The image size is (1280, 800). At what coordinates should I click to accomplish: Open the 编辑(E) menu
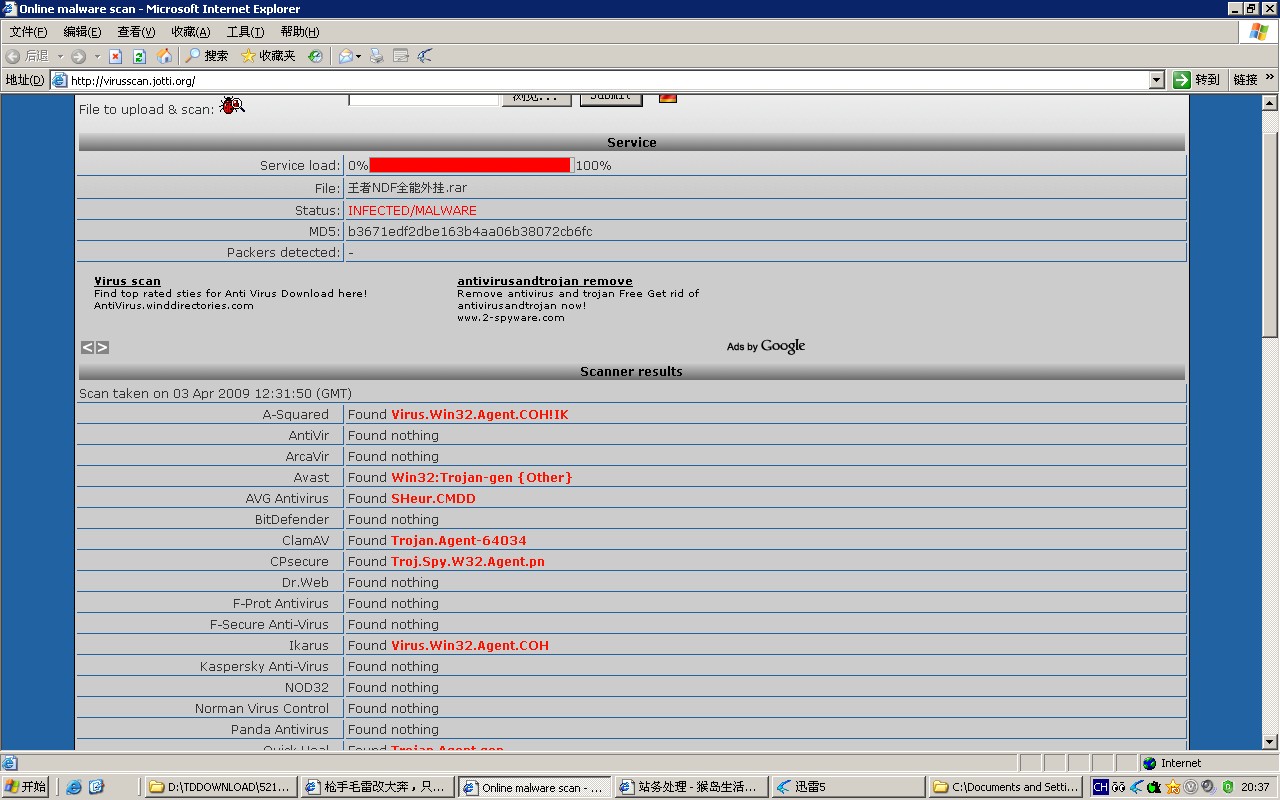pos(82,32)
